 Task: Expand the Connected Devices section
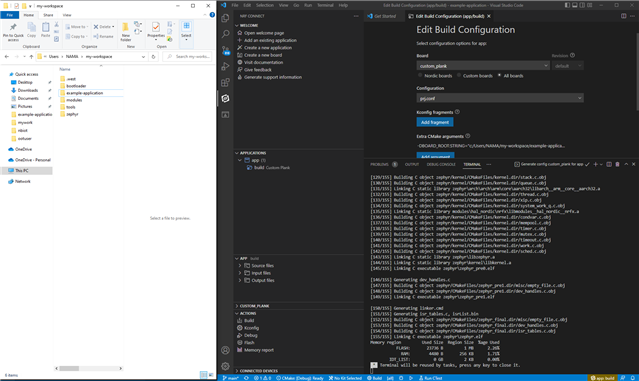click(x=237, y=371)
